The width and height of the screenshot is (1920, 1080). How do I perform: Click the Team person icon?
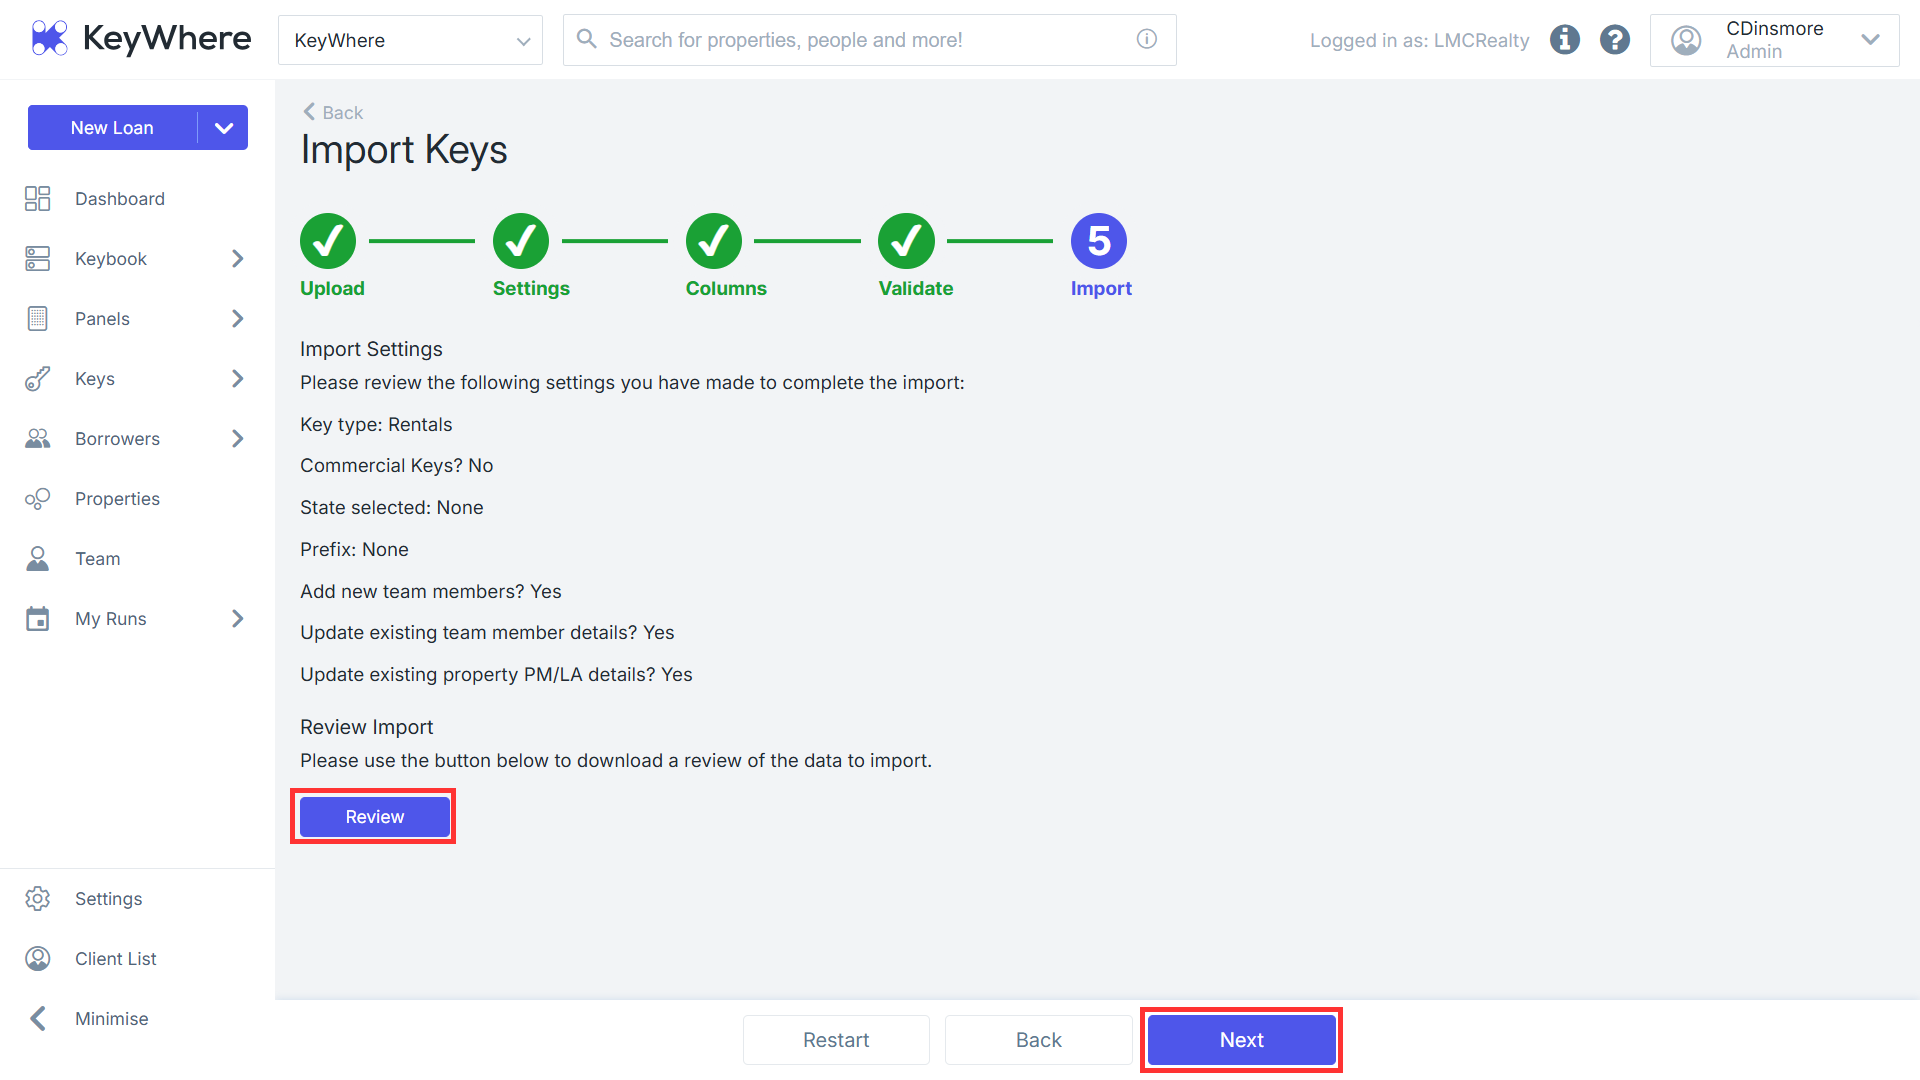37,559
